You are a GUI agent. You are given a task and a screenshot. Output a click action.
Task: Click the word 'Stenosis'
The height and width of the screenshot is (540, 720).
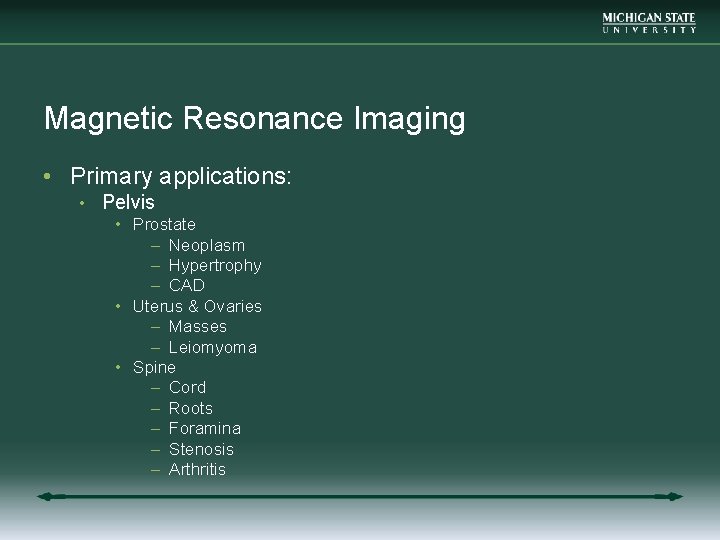click(202, 449)
